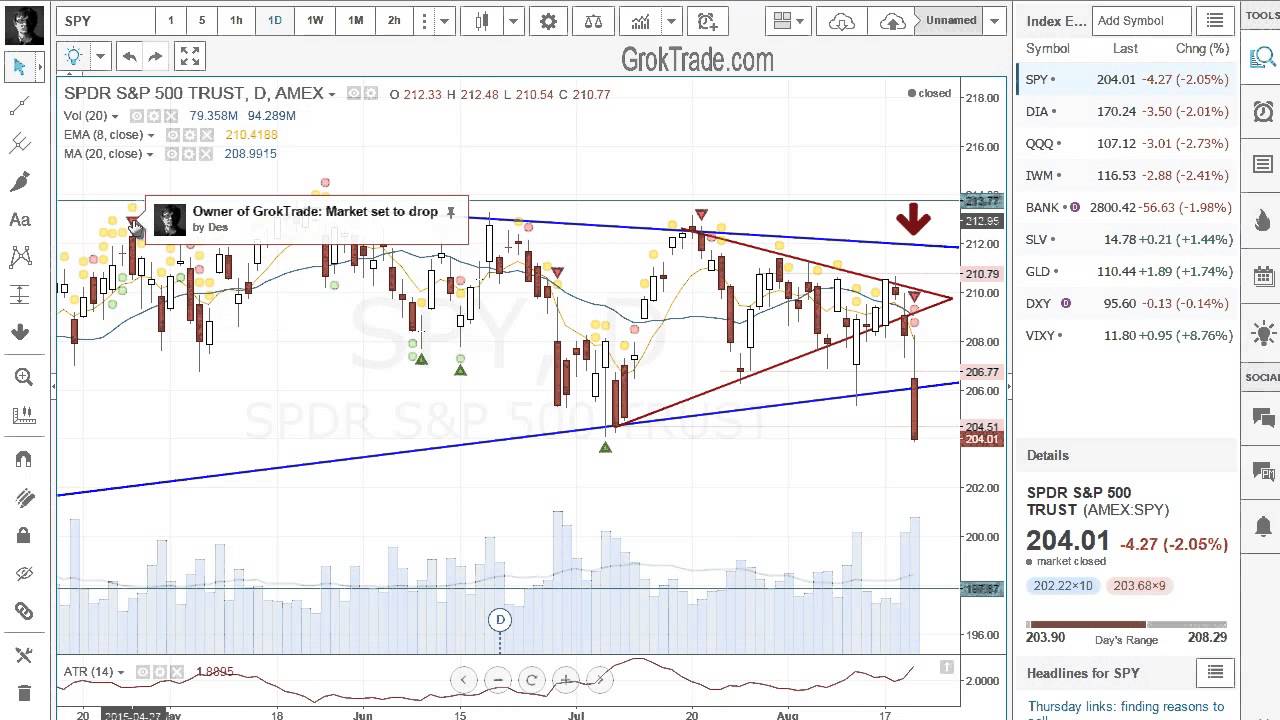Choose the 1W timeframe
The height and width of the screenshot is (720, 1280).
[315, 21]
